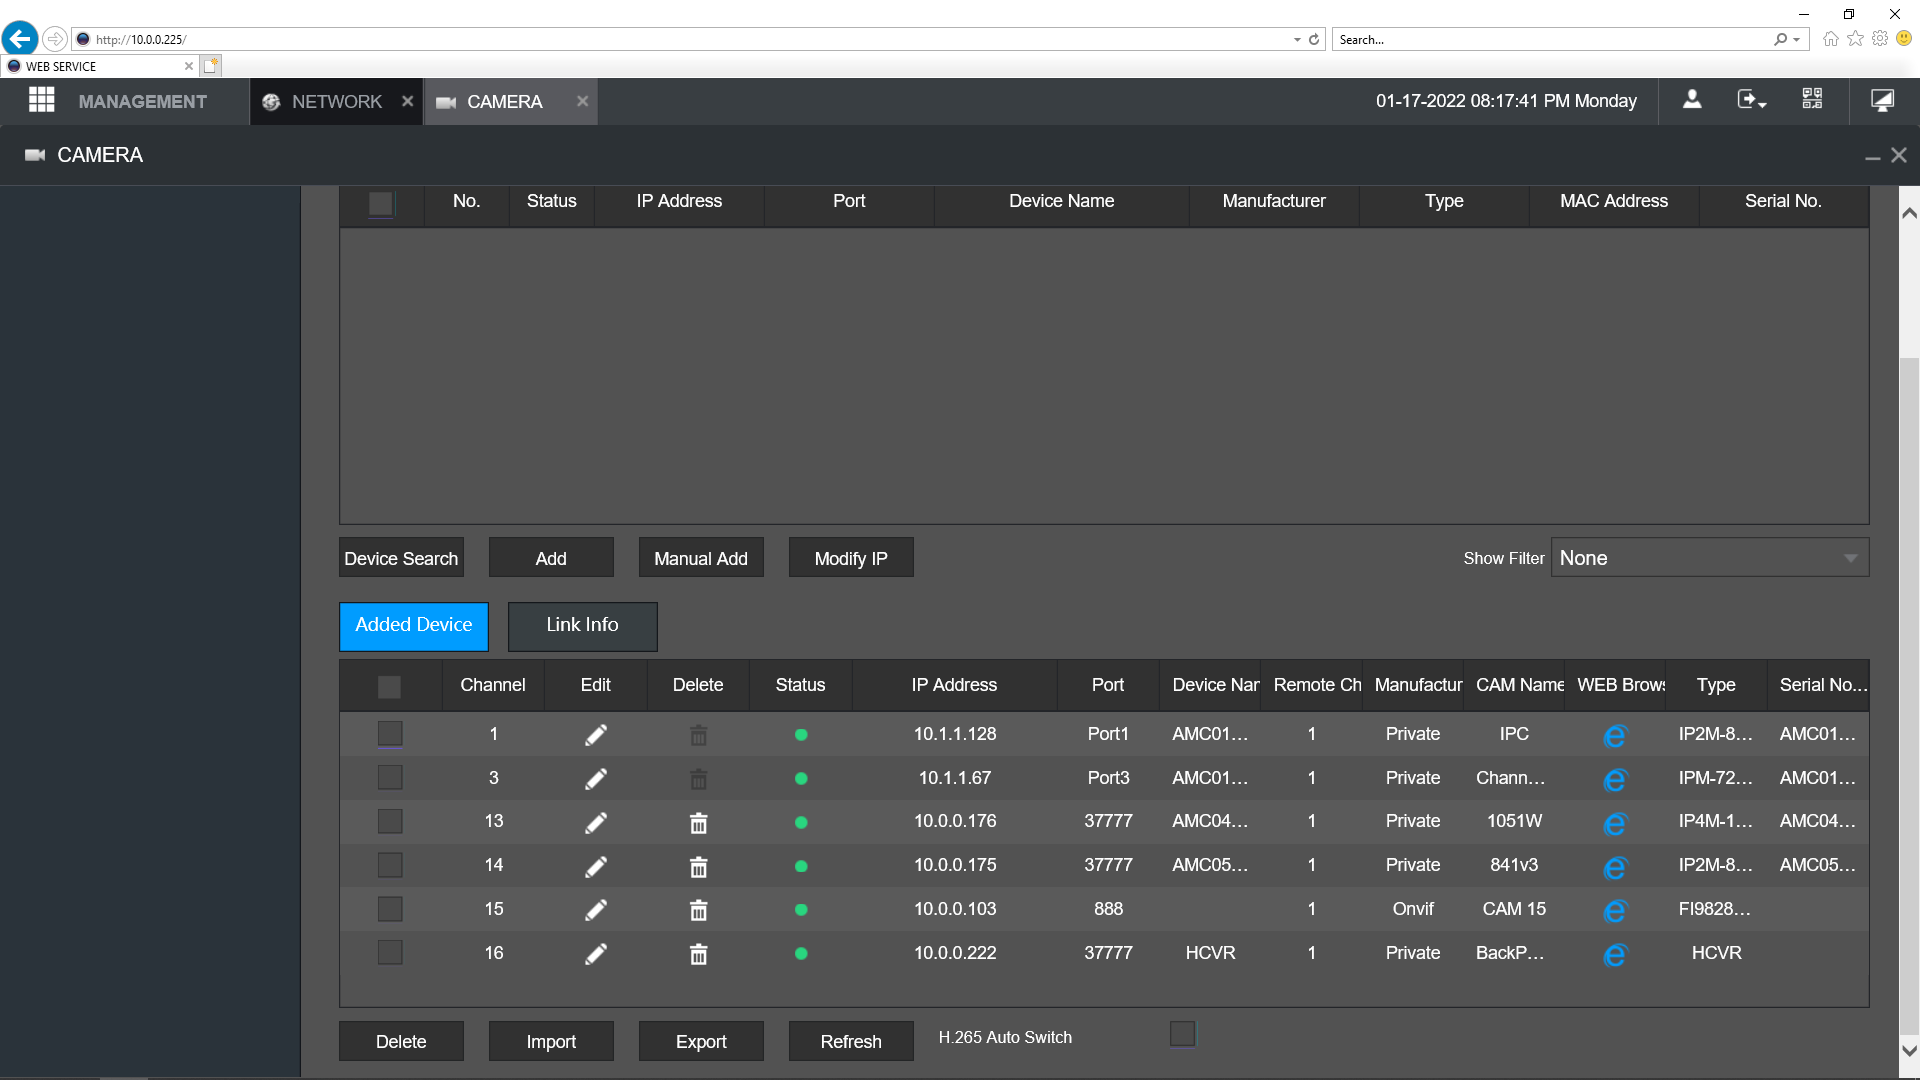Close the NETWORK tab

(x=407, y=101)
